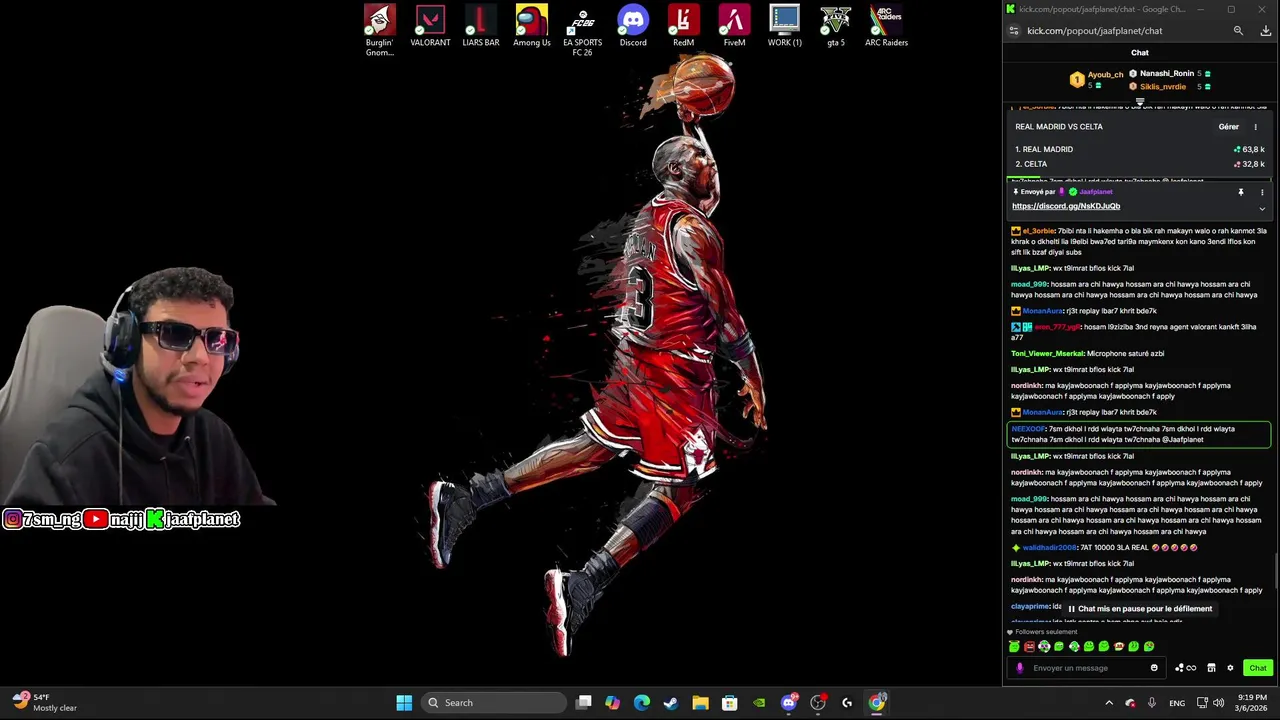
Task: Open the clock showing 9:19 PM
Action: (x=1252, y=703)
